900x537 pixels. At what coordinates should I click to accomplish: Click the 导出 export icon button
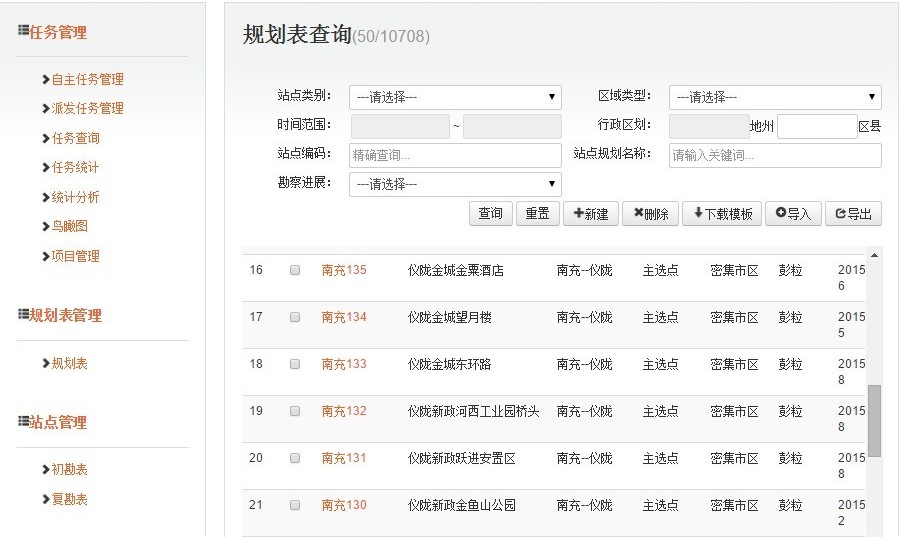point(852,214)
